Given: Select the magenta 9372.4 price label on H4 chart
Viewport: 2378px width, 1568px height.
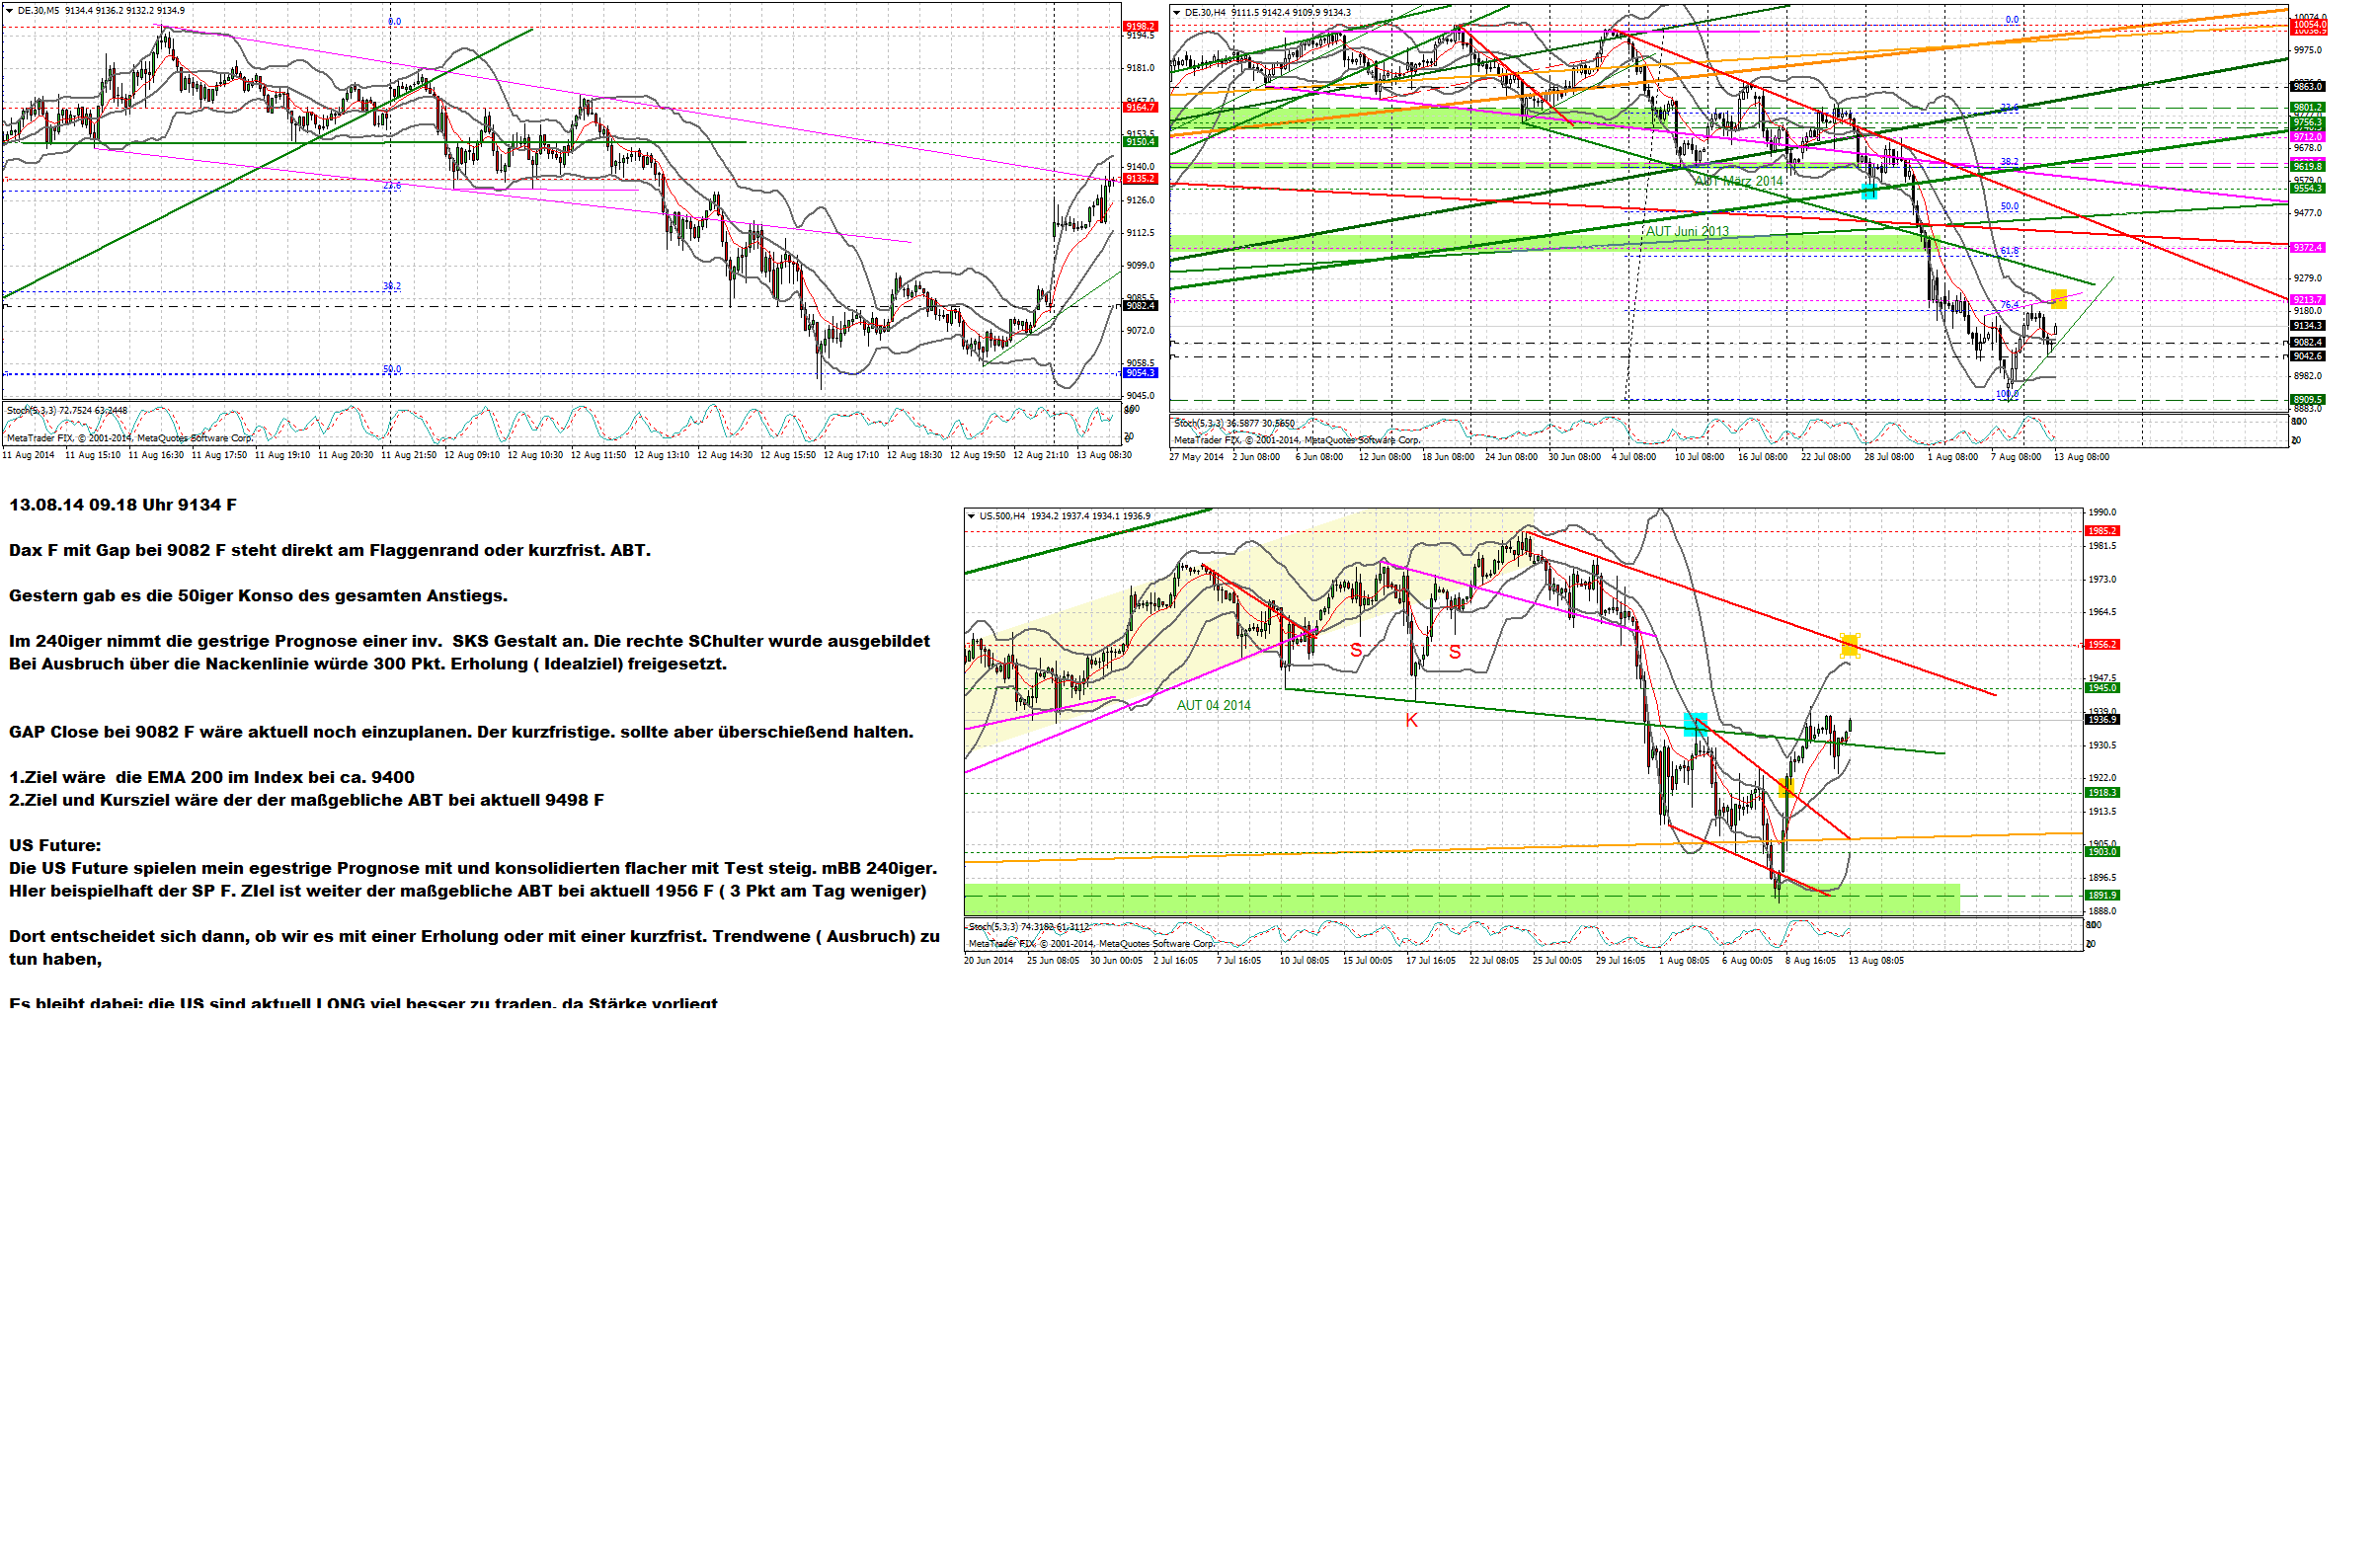Looking at the screenshot, I should pos(2307,247).
